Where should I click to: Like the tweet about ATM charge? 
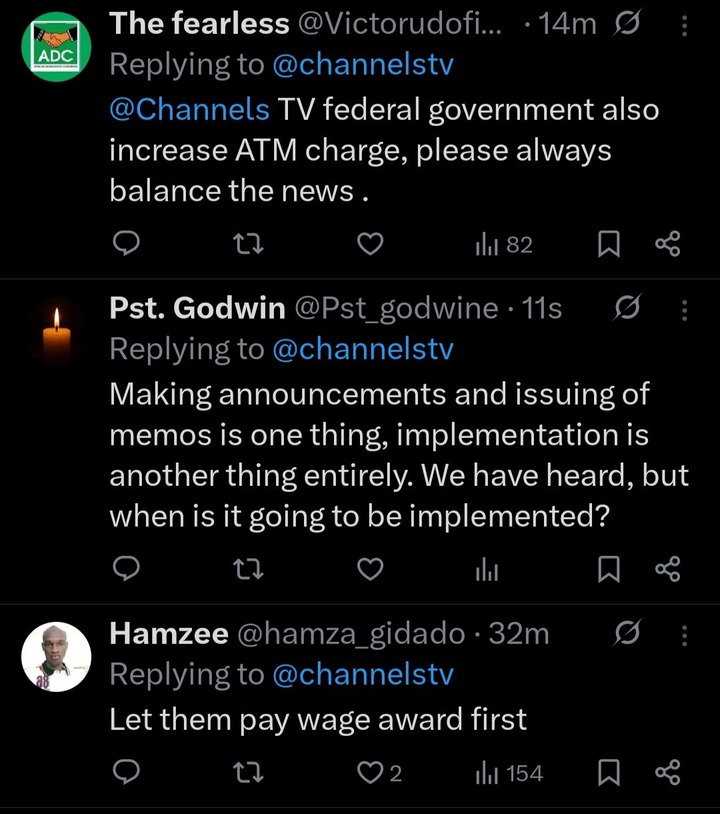(370, 244)
